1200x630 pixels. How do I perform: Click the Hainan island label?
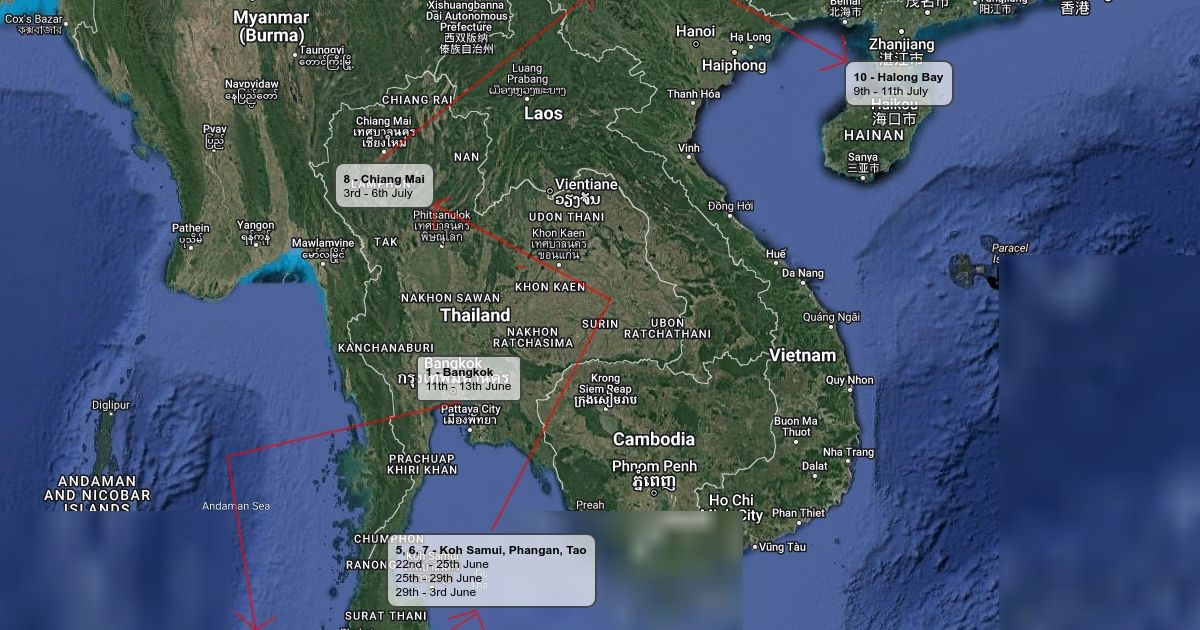[874, 135]
